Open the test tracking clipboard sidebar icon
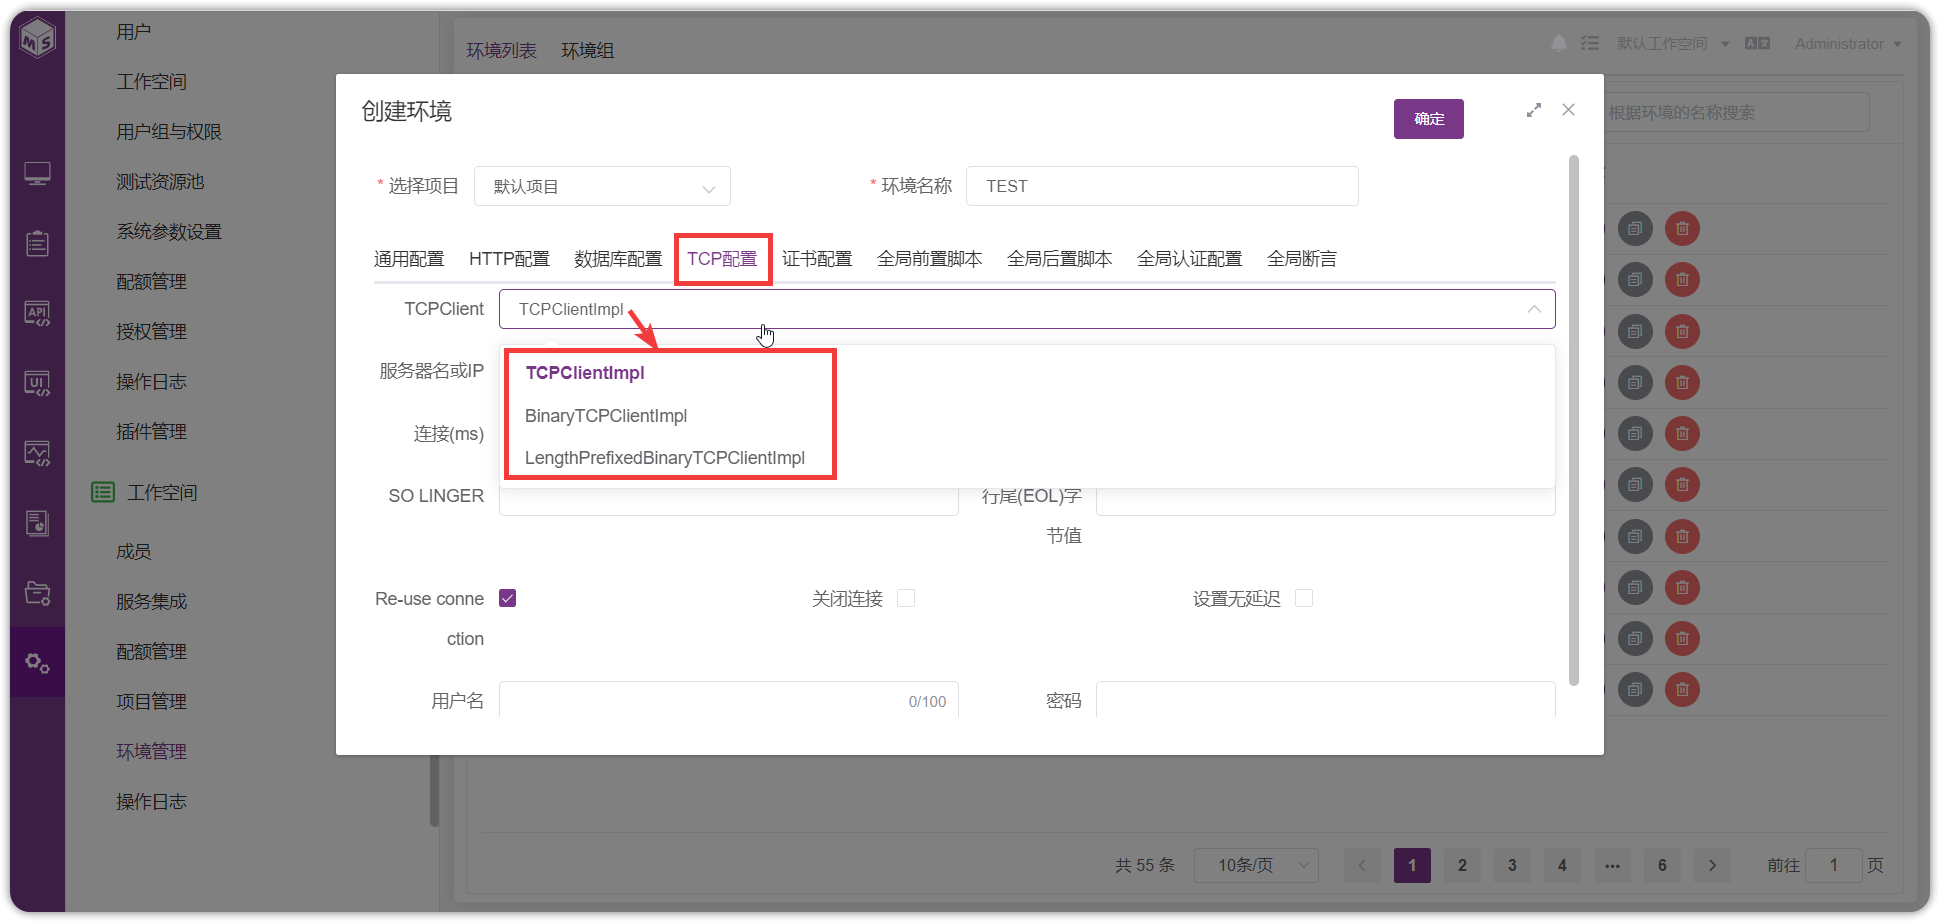 37,244
